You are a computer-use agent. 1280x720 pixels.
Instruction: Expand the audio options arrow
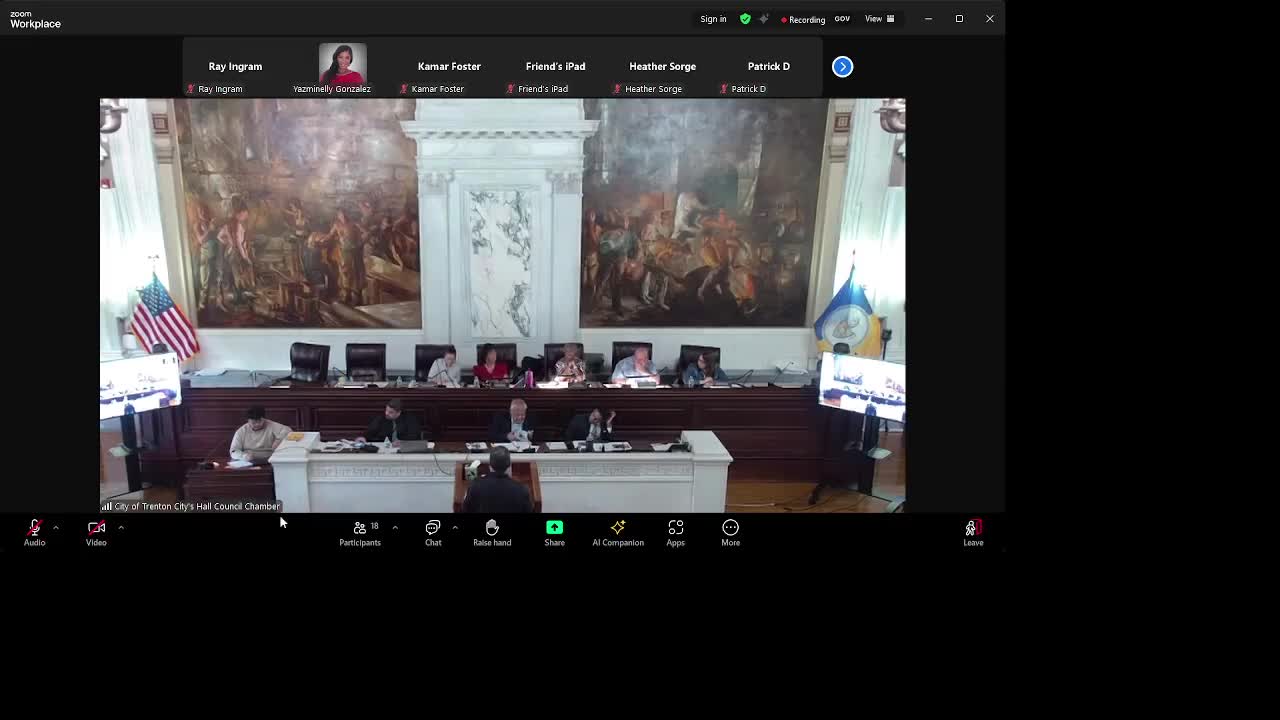pos(56,527)
